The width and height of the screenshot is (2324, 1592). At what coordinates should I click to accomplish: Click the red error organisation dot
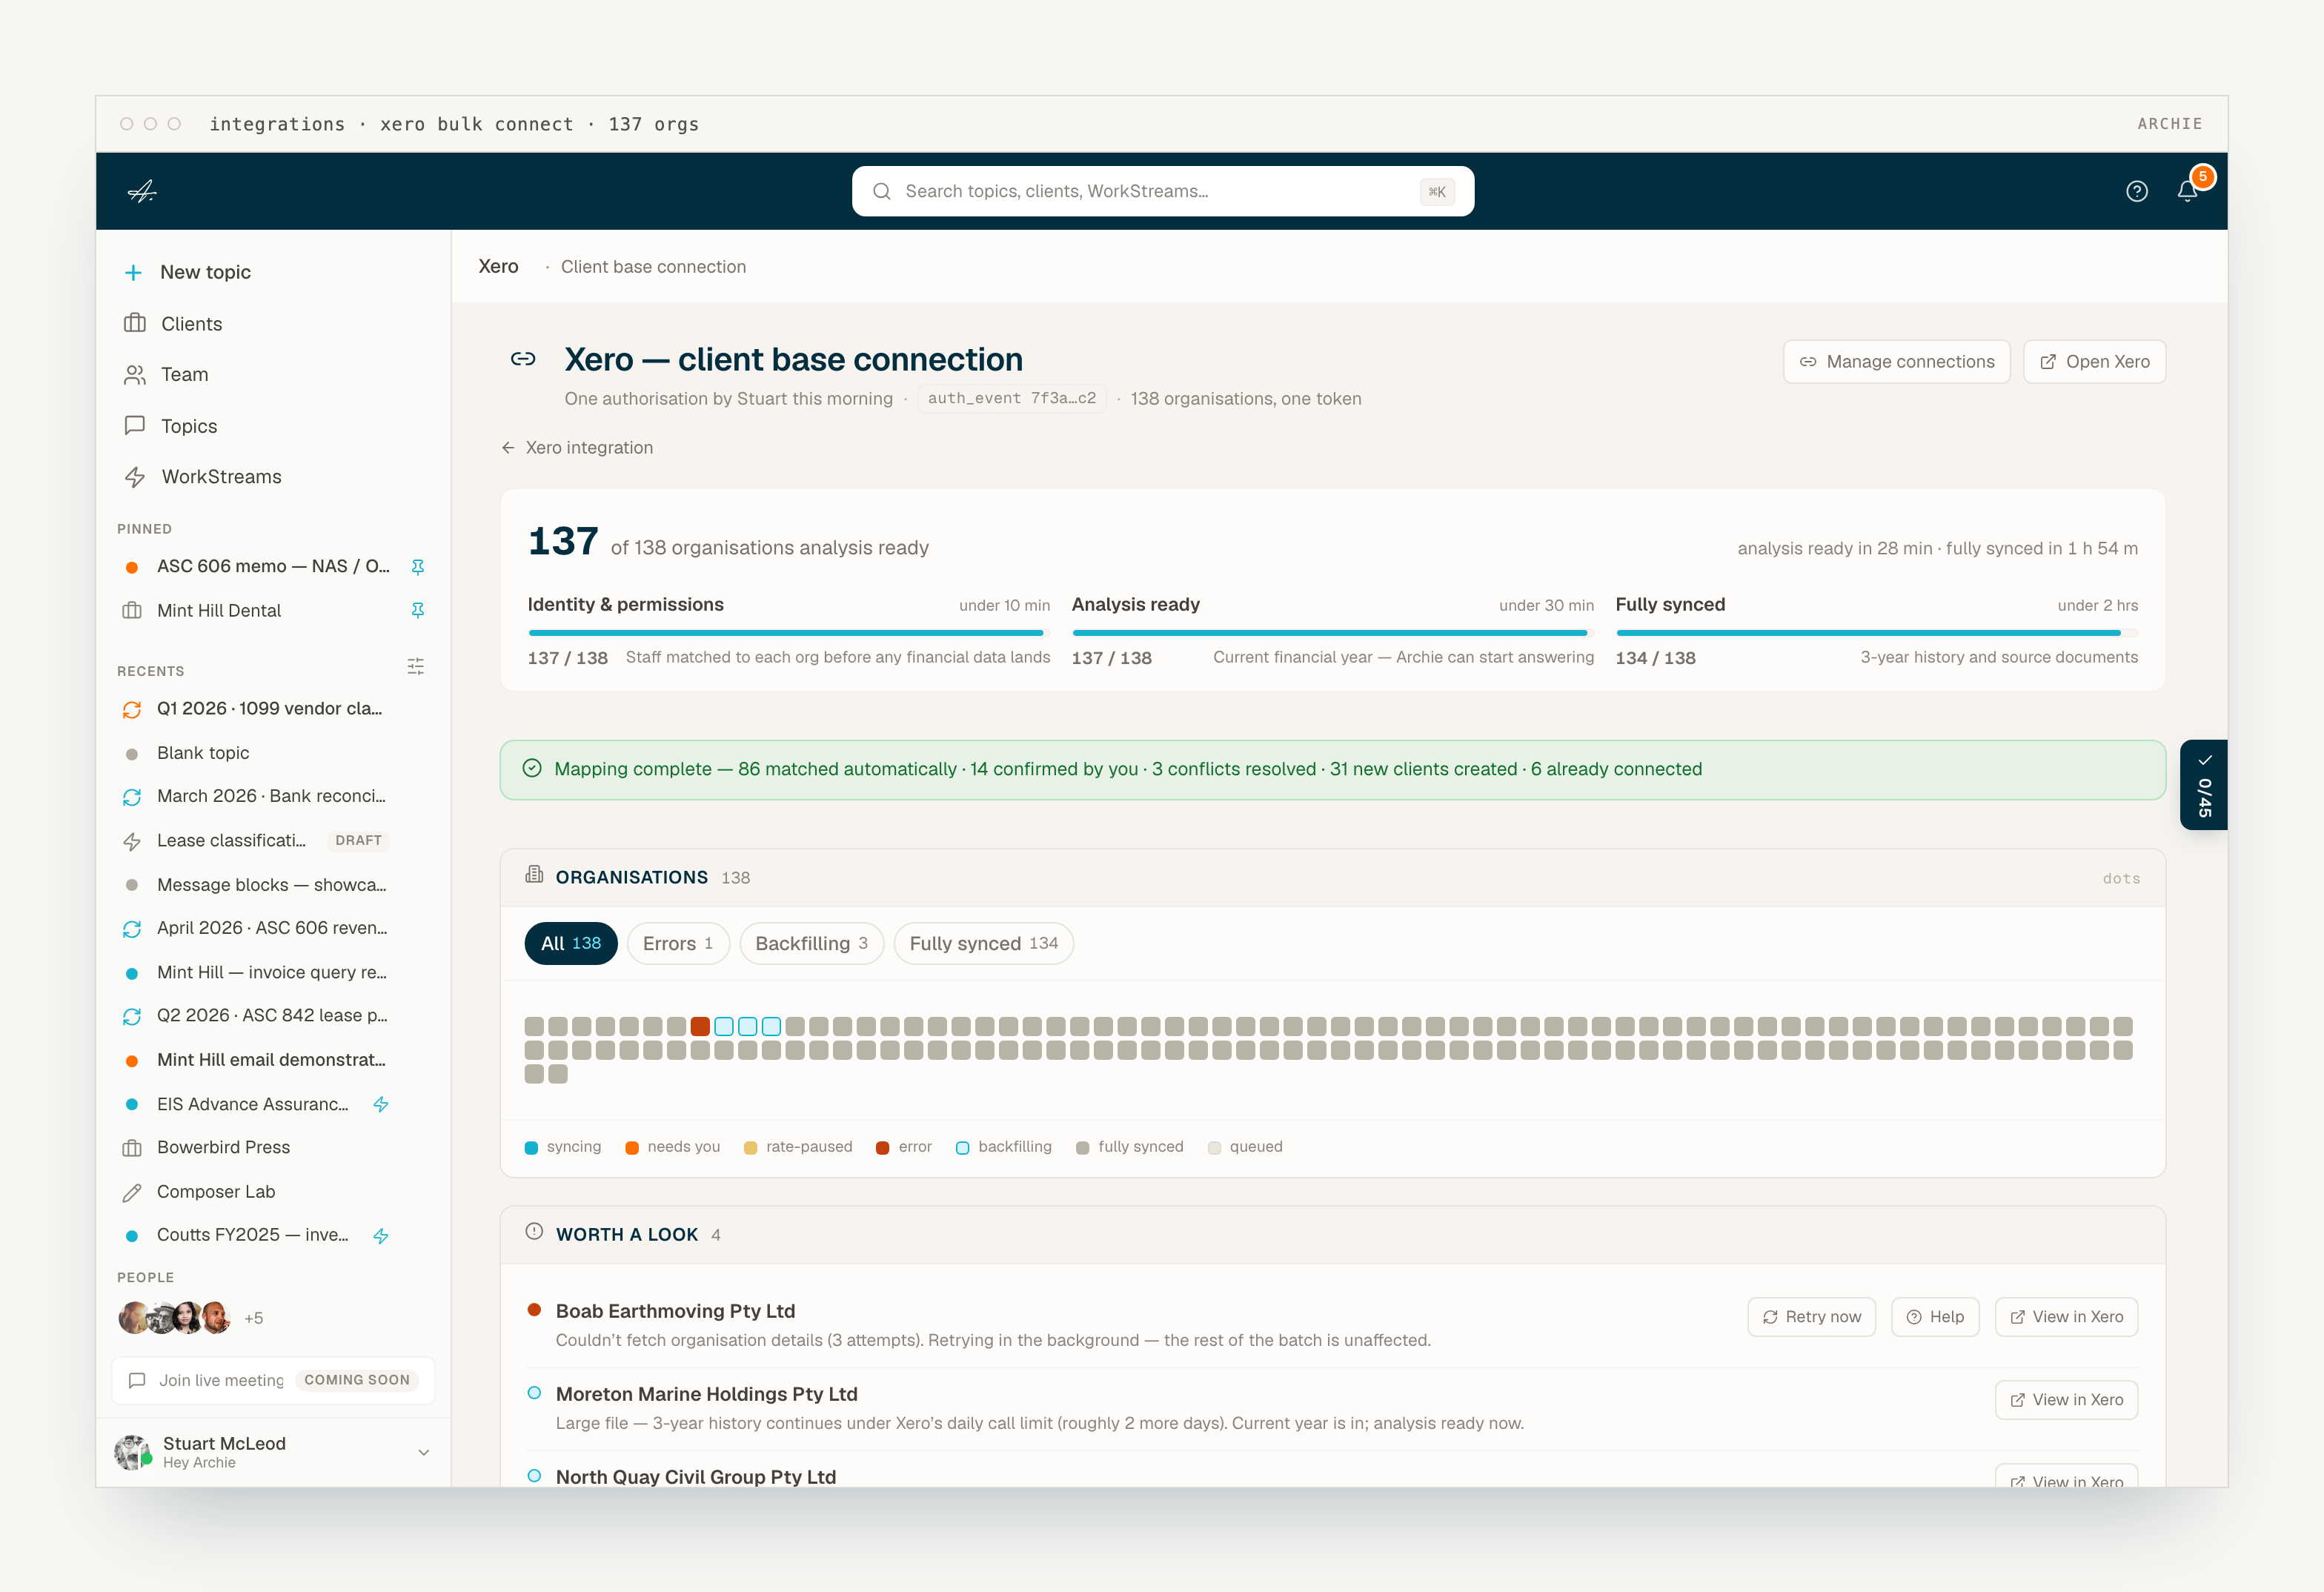click(x=700, y=1026)
